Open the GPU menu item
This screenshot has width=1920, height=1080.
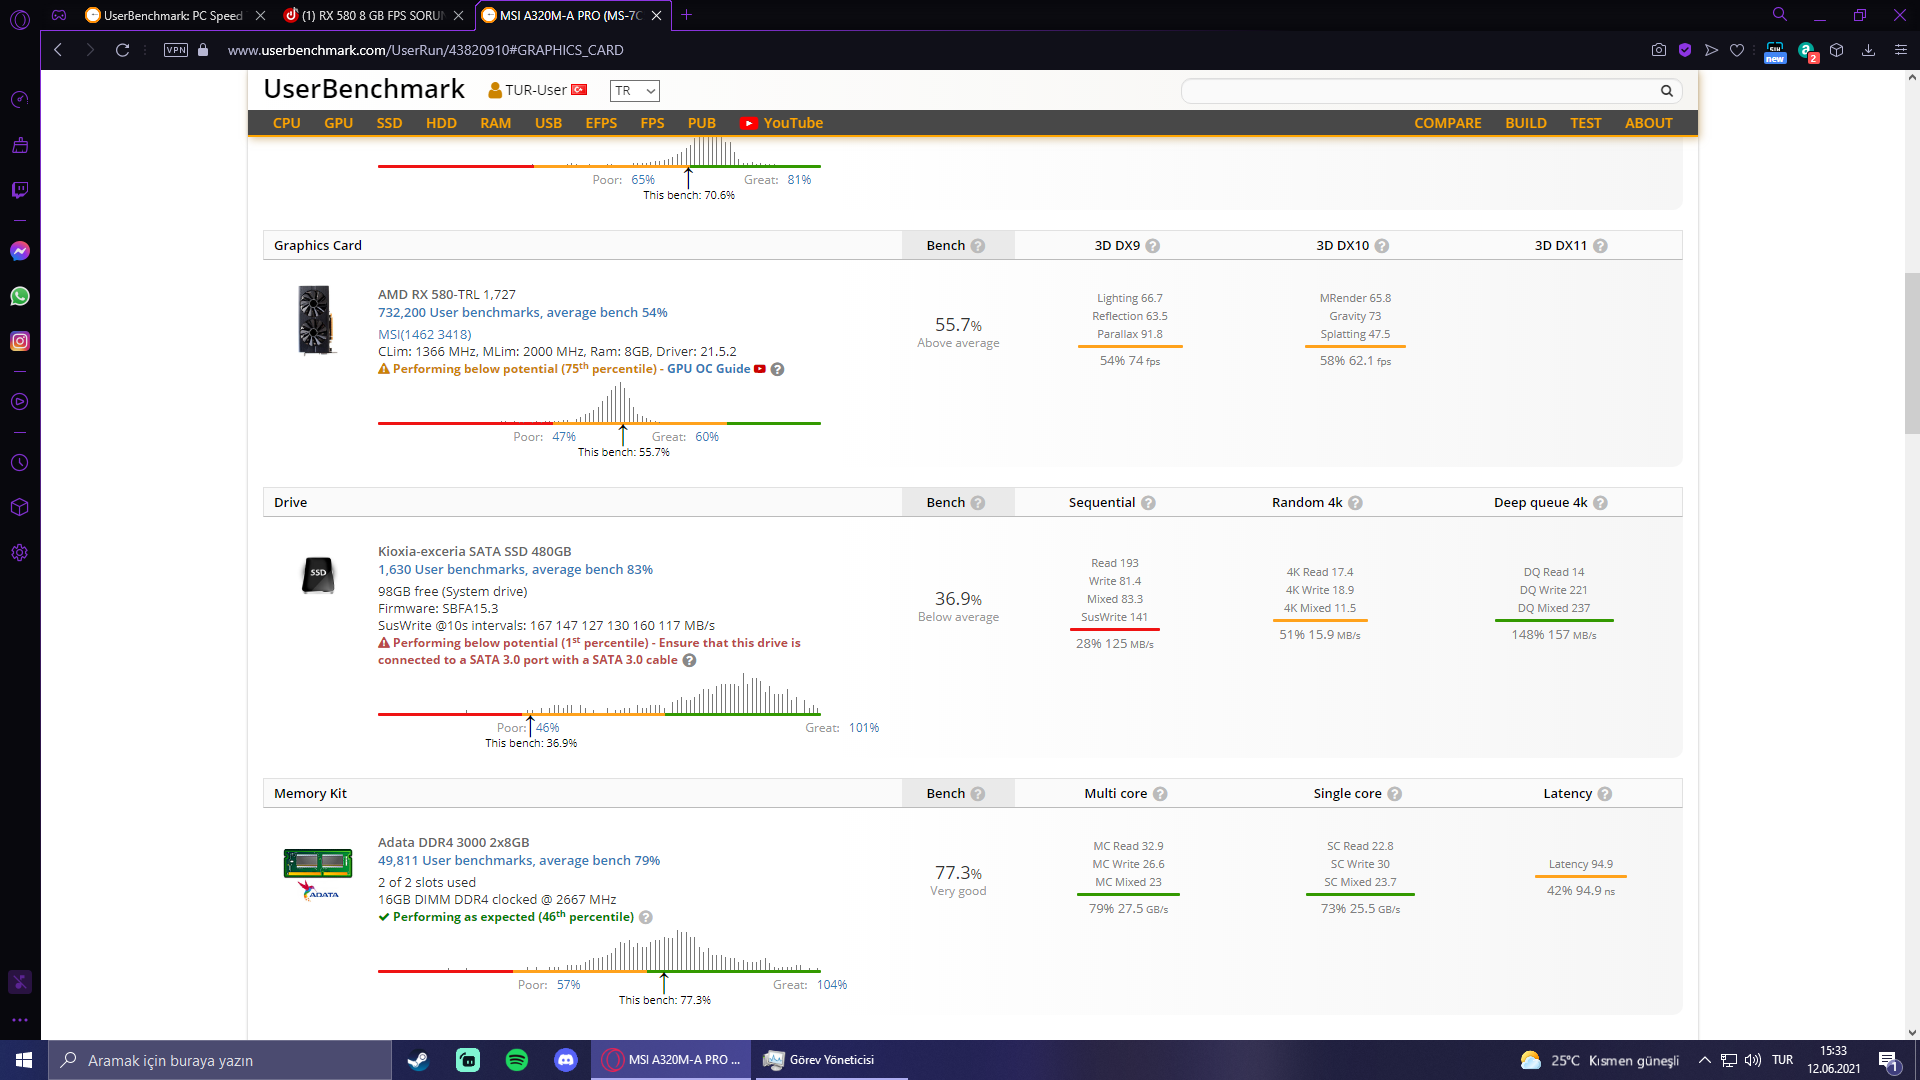338,123
